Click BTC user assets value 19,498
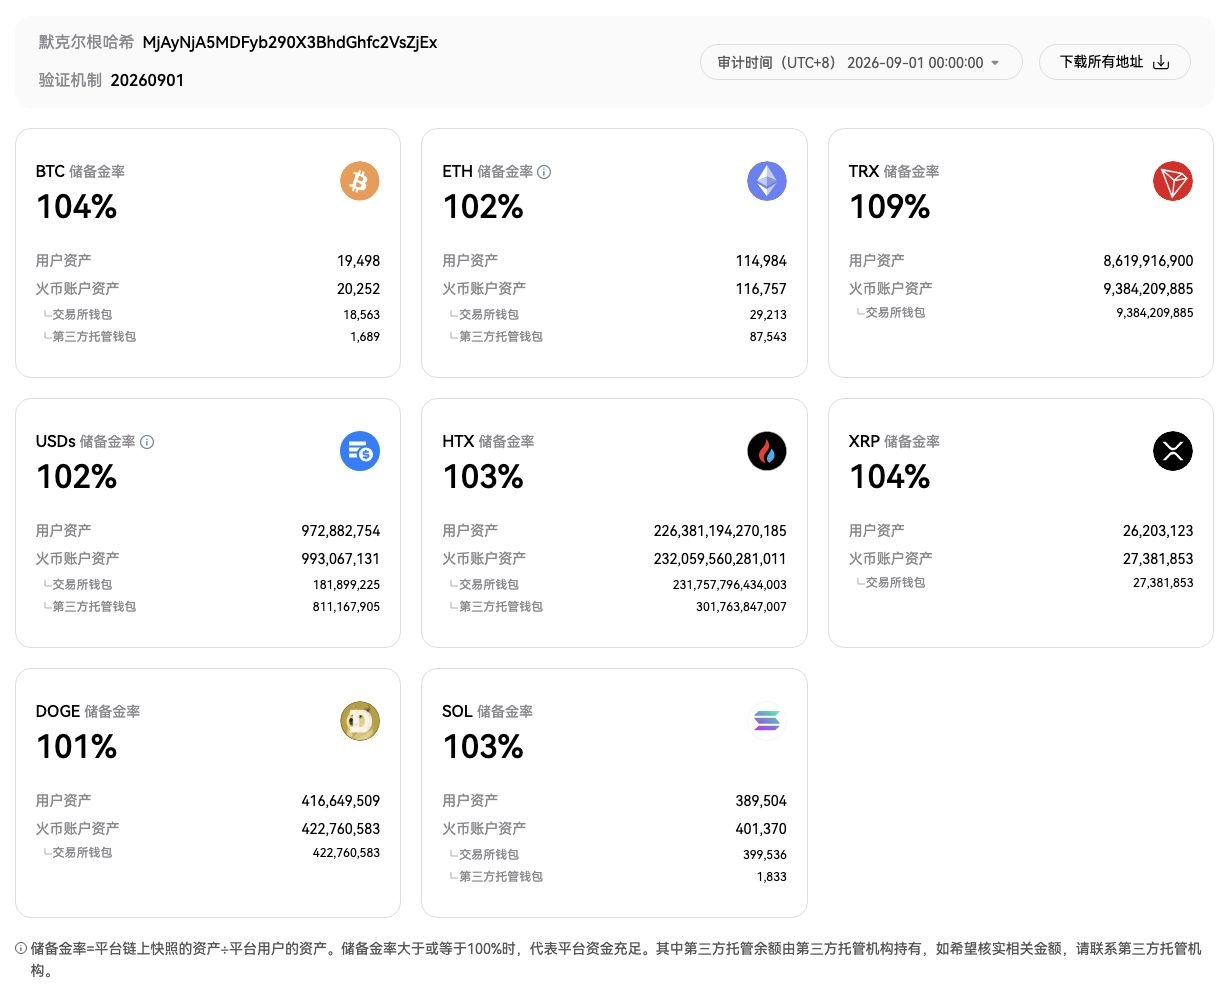Viewport: 1224px width, 992px height. click(x=358, y=261)
